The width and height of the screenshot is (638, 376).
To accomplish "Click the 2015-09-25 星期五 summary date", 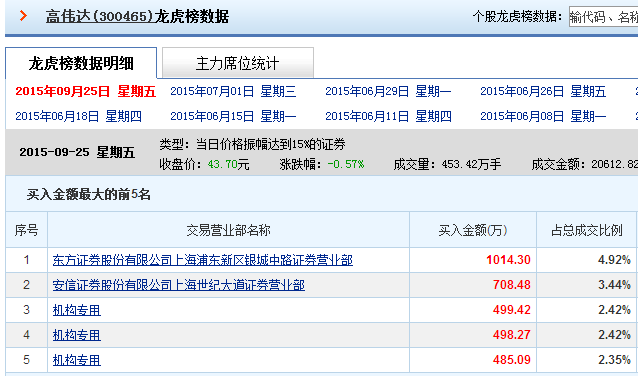I will (77, 152).
